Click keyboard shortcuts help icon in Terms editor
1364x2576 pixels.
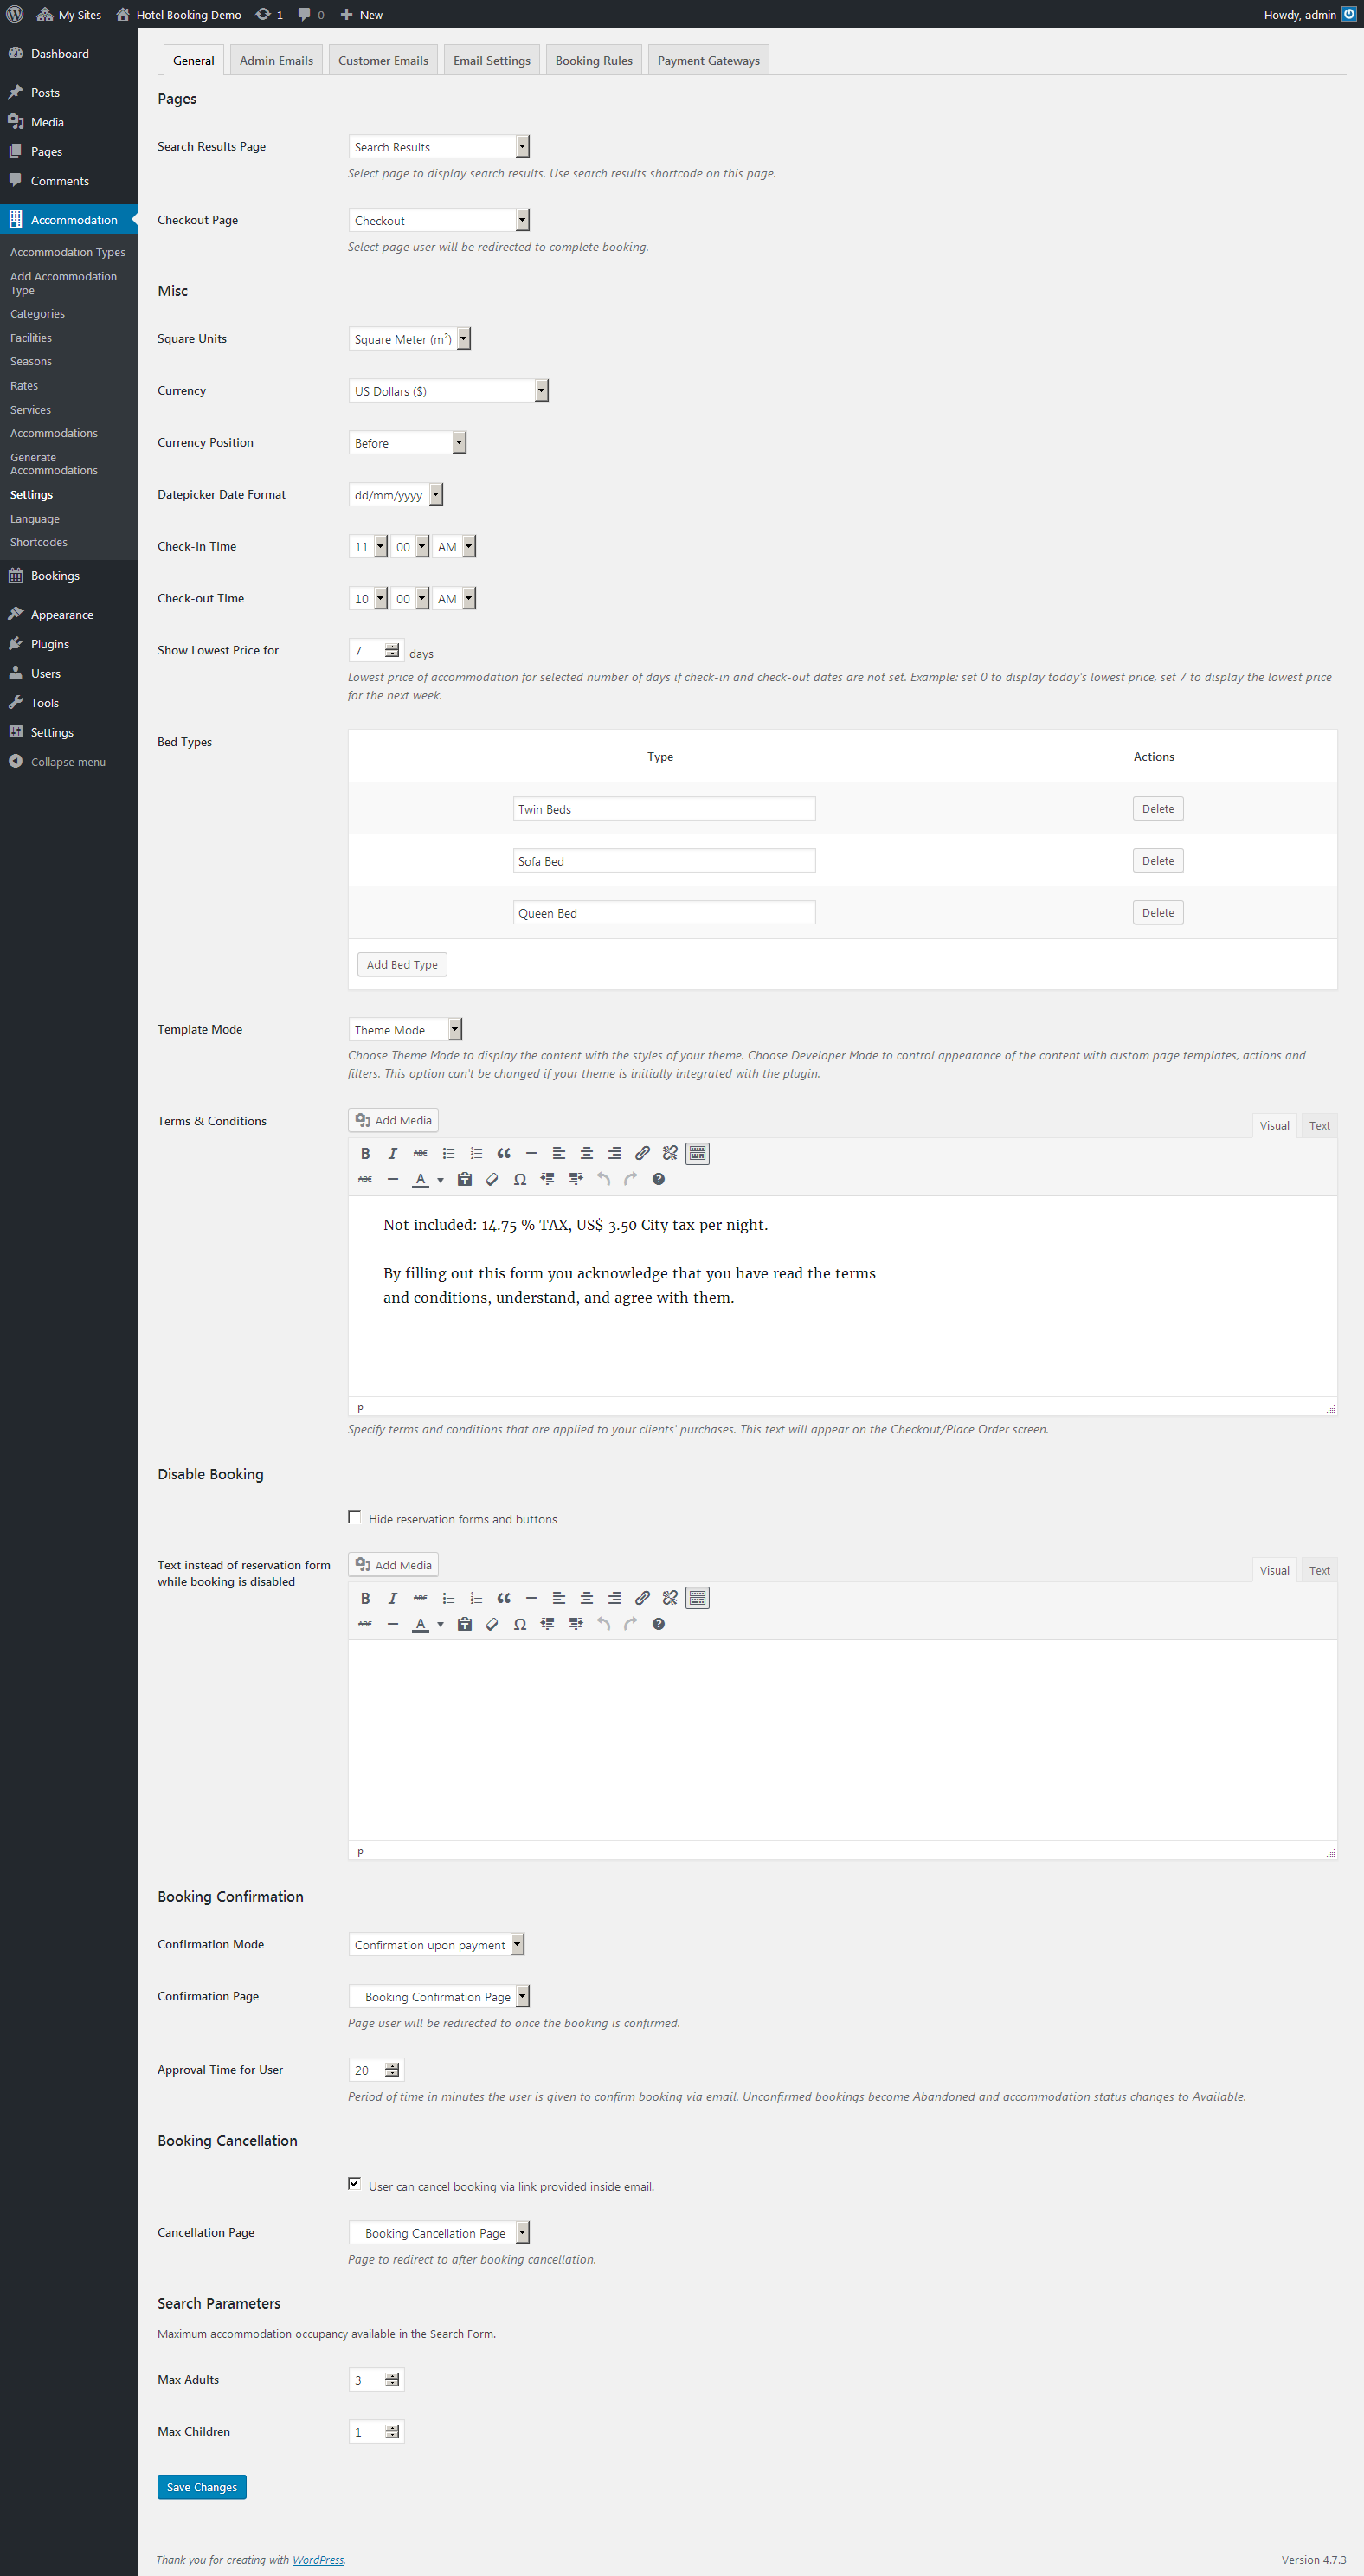click(x=658, y=1179)
